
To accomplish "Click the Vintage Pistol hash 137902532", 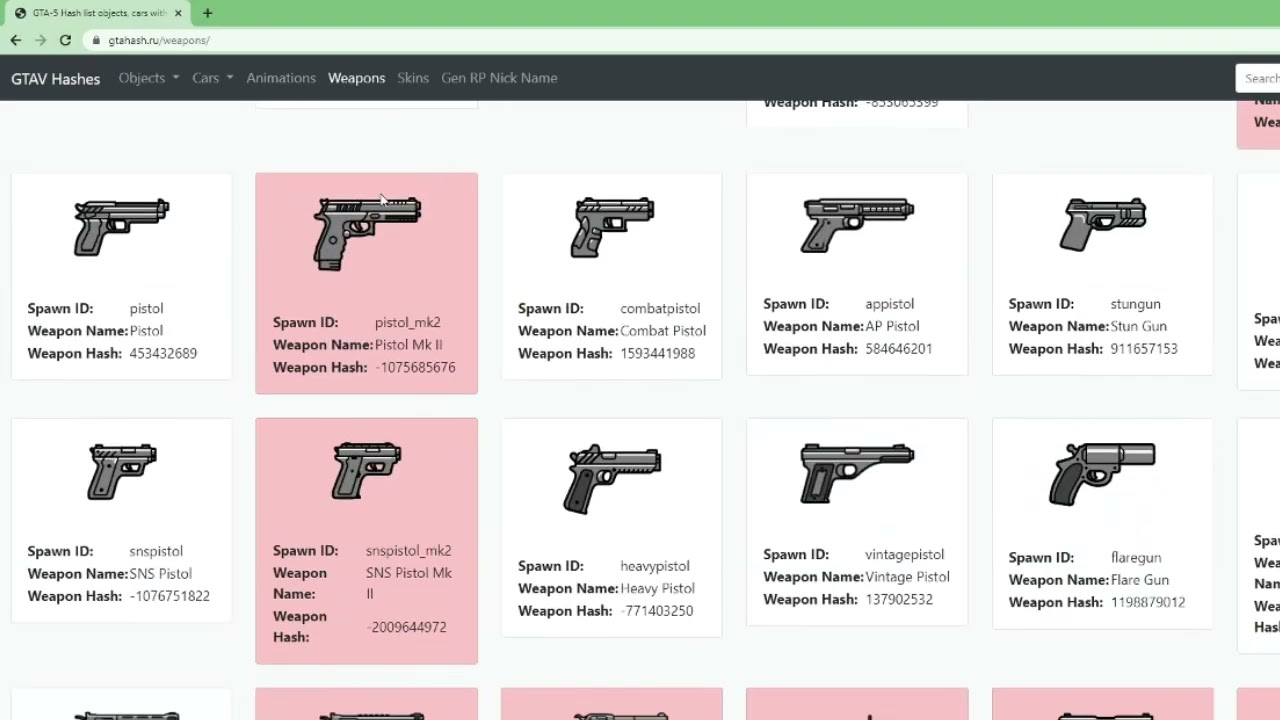I will click(898, 599).
